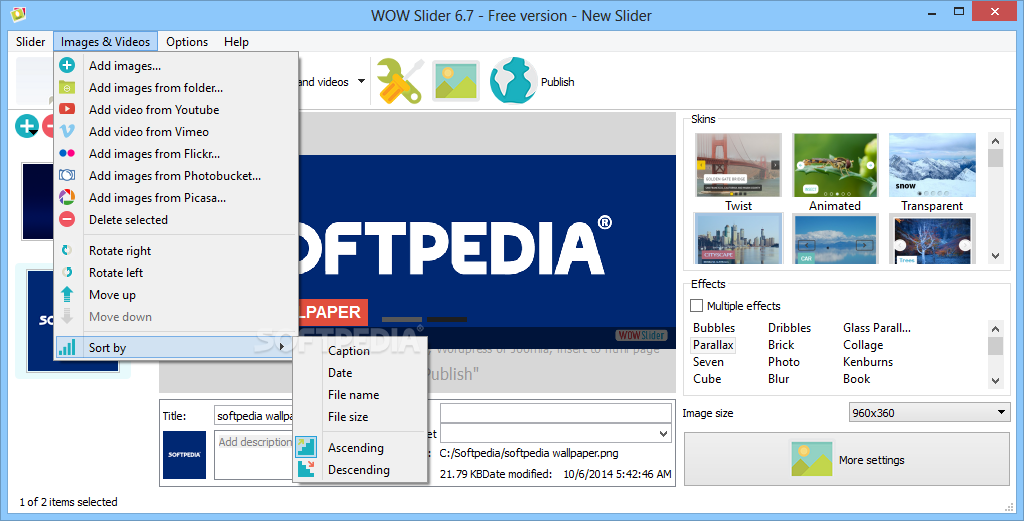Click the red Delete selected icon
Image resolution: width=1024 pixels, height=521 pixels.
click(67, 219)
